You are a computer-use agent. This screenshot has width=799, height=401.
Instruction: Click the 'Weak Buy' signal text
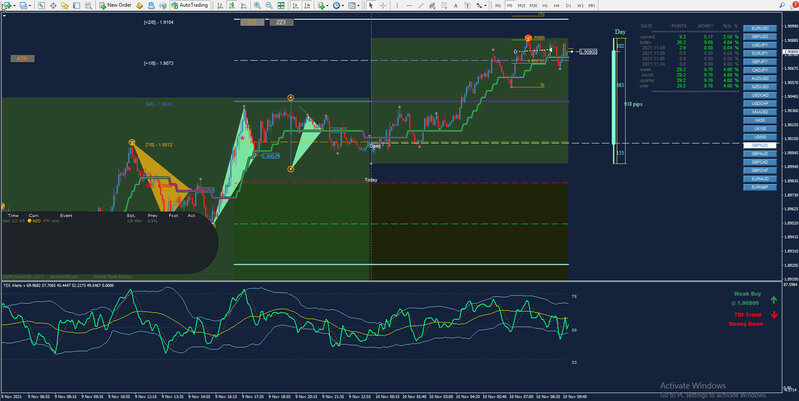[x=747, y=294]
